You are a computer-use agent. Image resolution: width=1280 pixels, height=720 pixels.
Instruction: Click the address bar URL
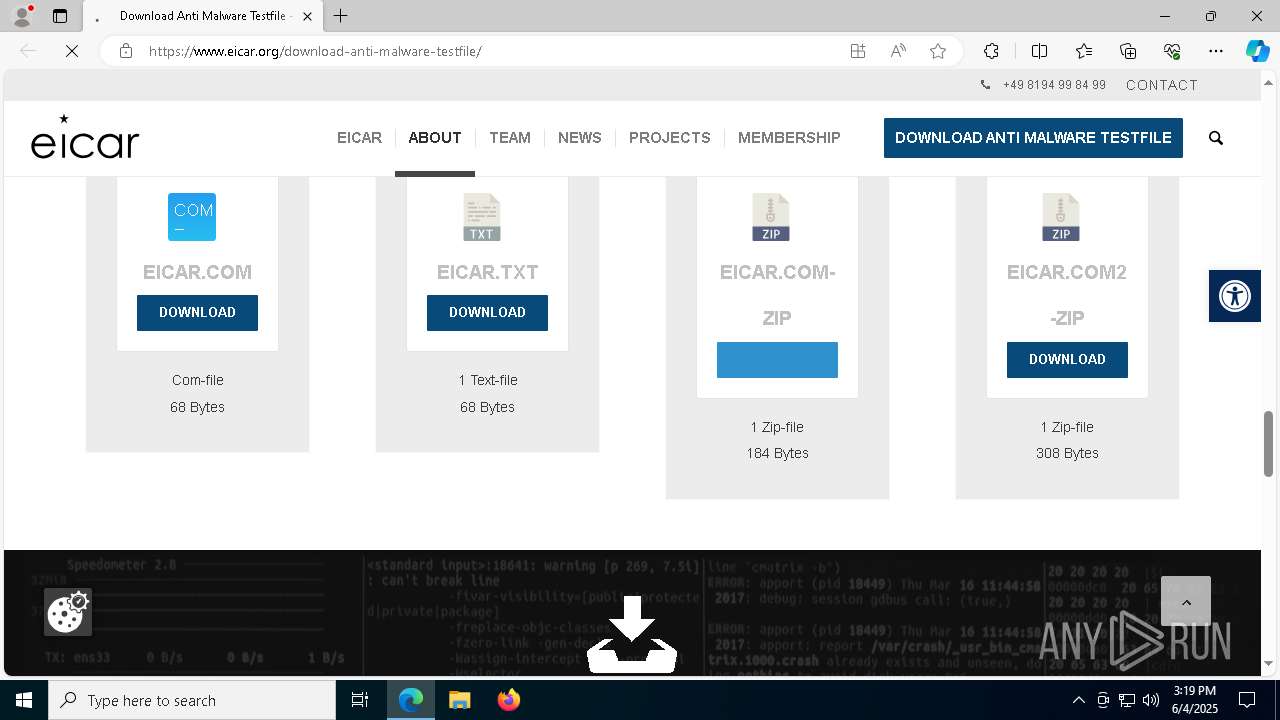point(315,51)
